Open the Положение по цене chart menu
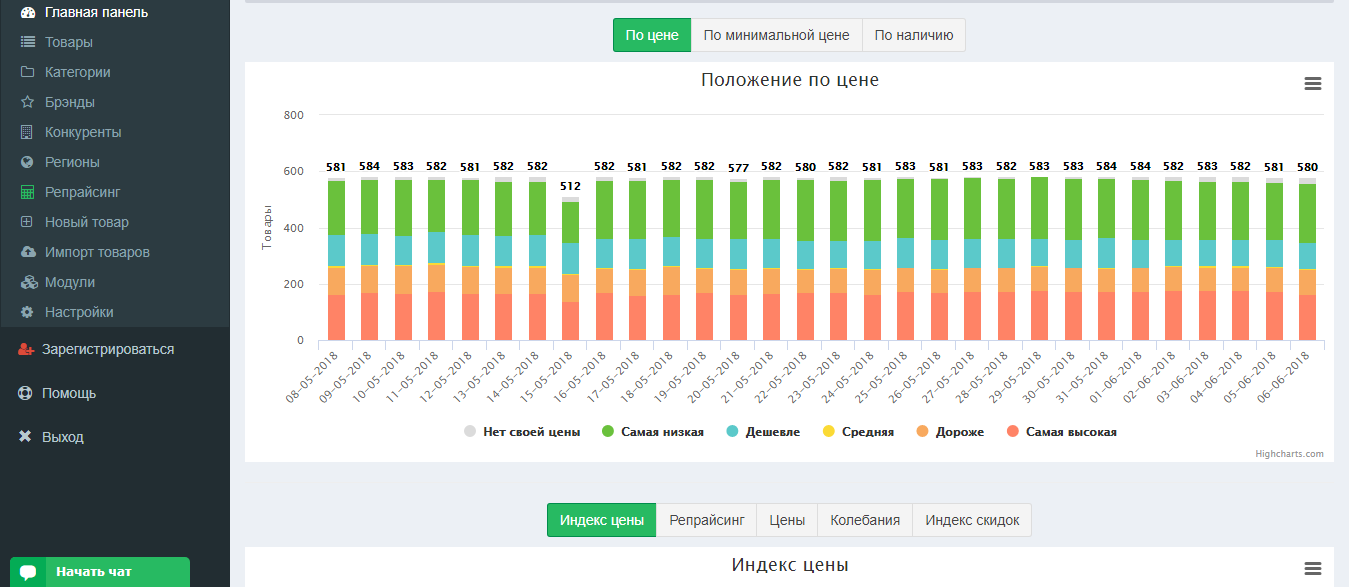This screenshot has width=1349, height=588. click(1313, 84)
